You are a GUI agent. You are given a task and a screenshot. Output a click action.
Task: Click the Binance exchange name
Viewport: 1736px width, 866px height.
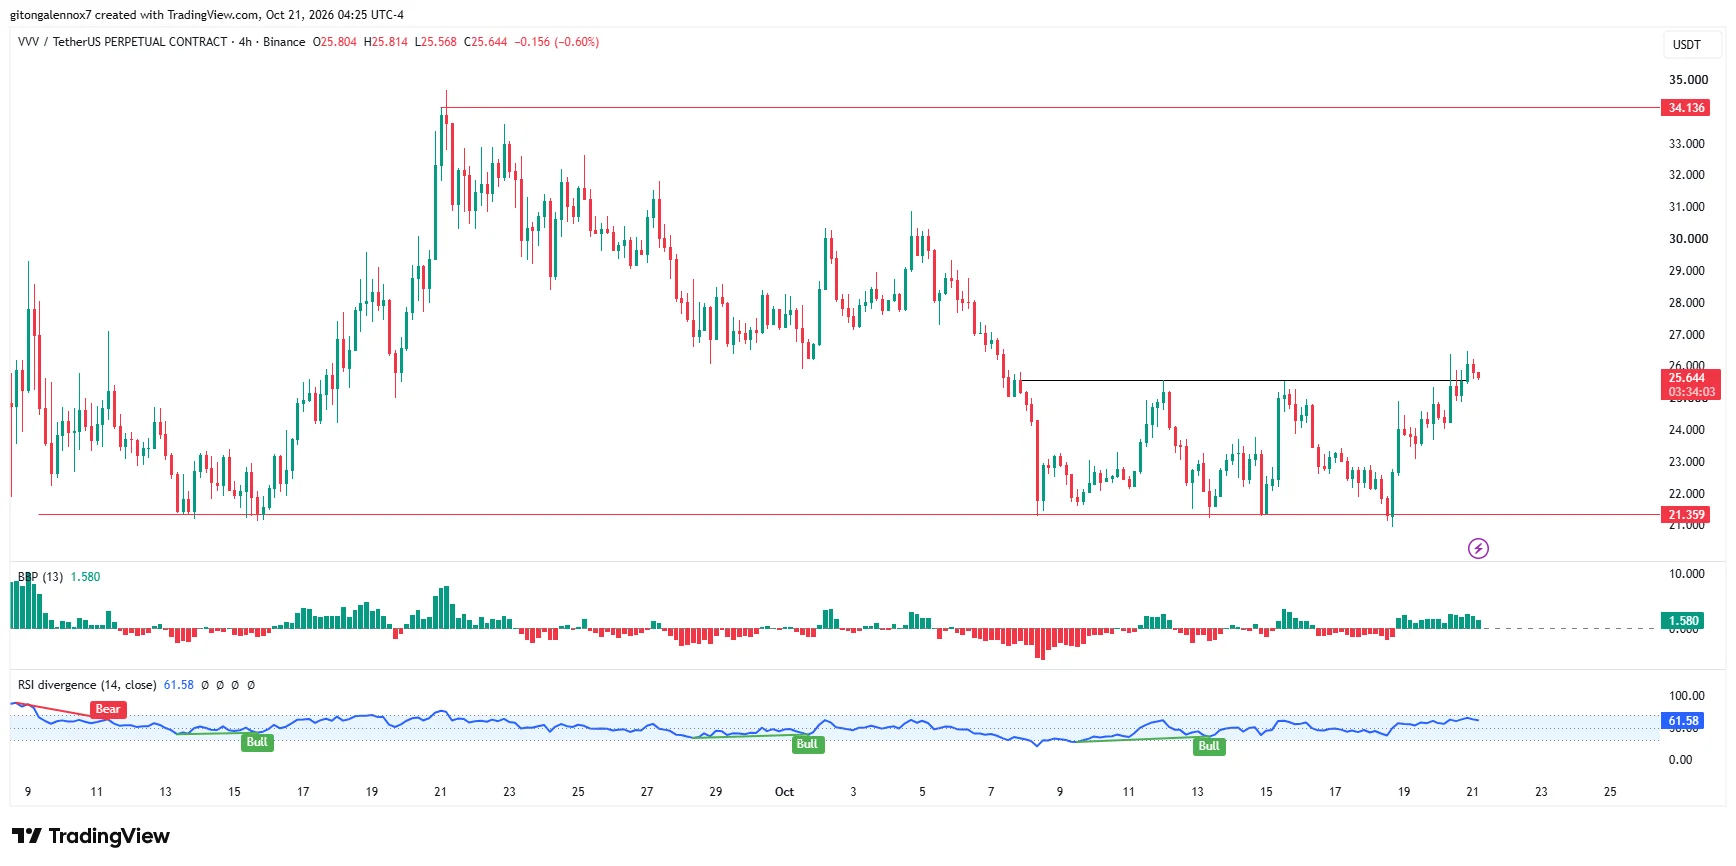pos(284,42)
